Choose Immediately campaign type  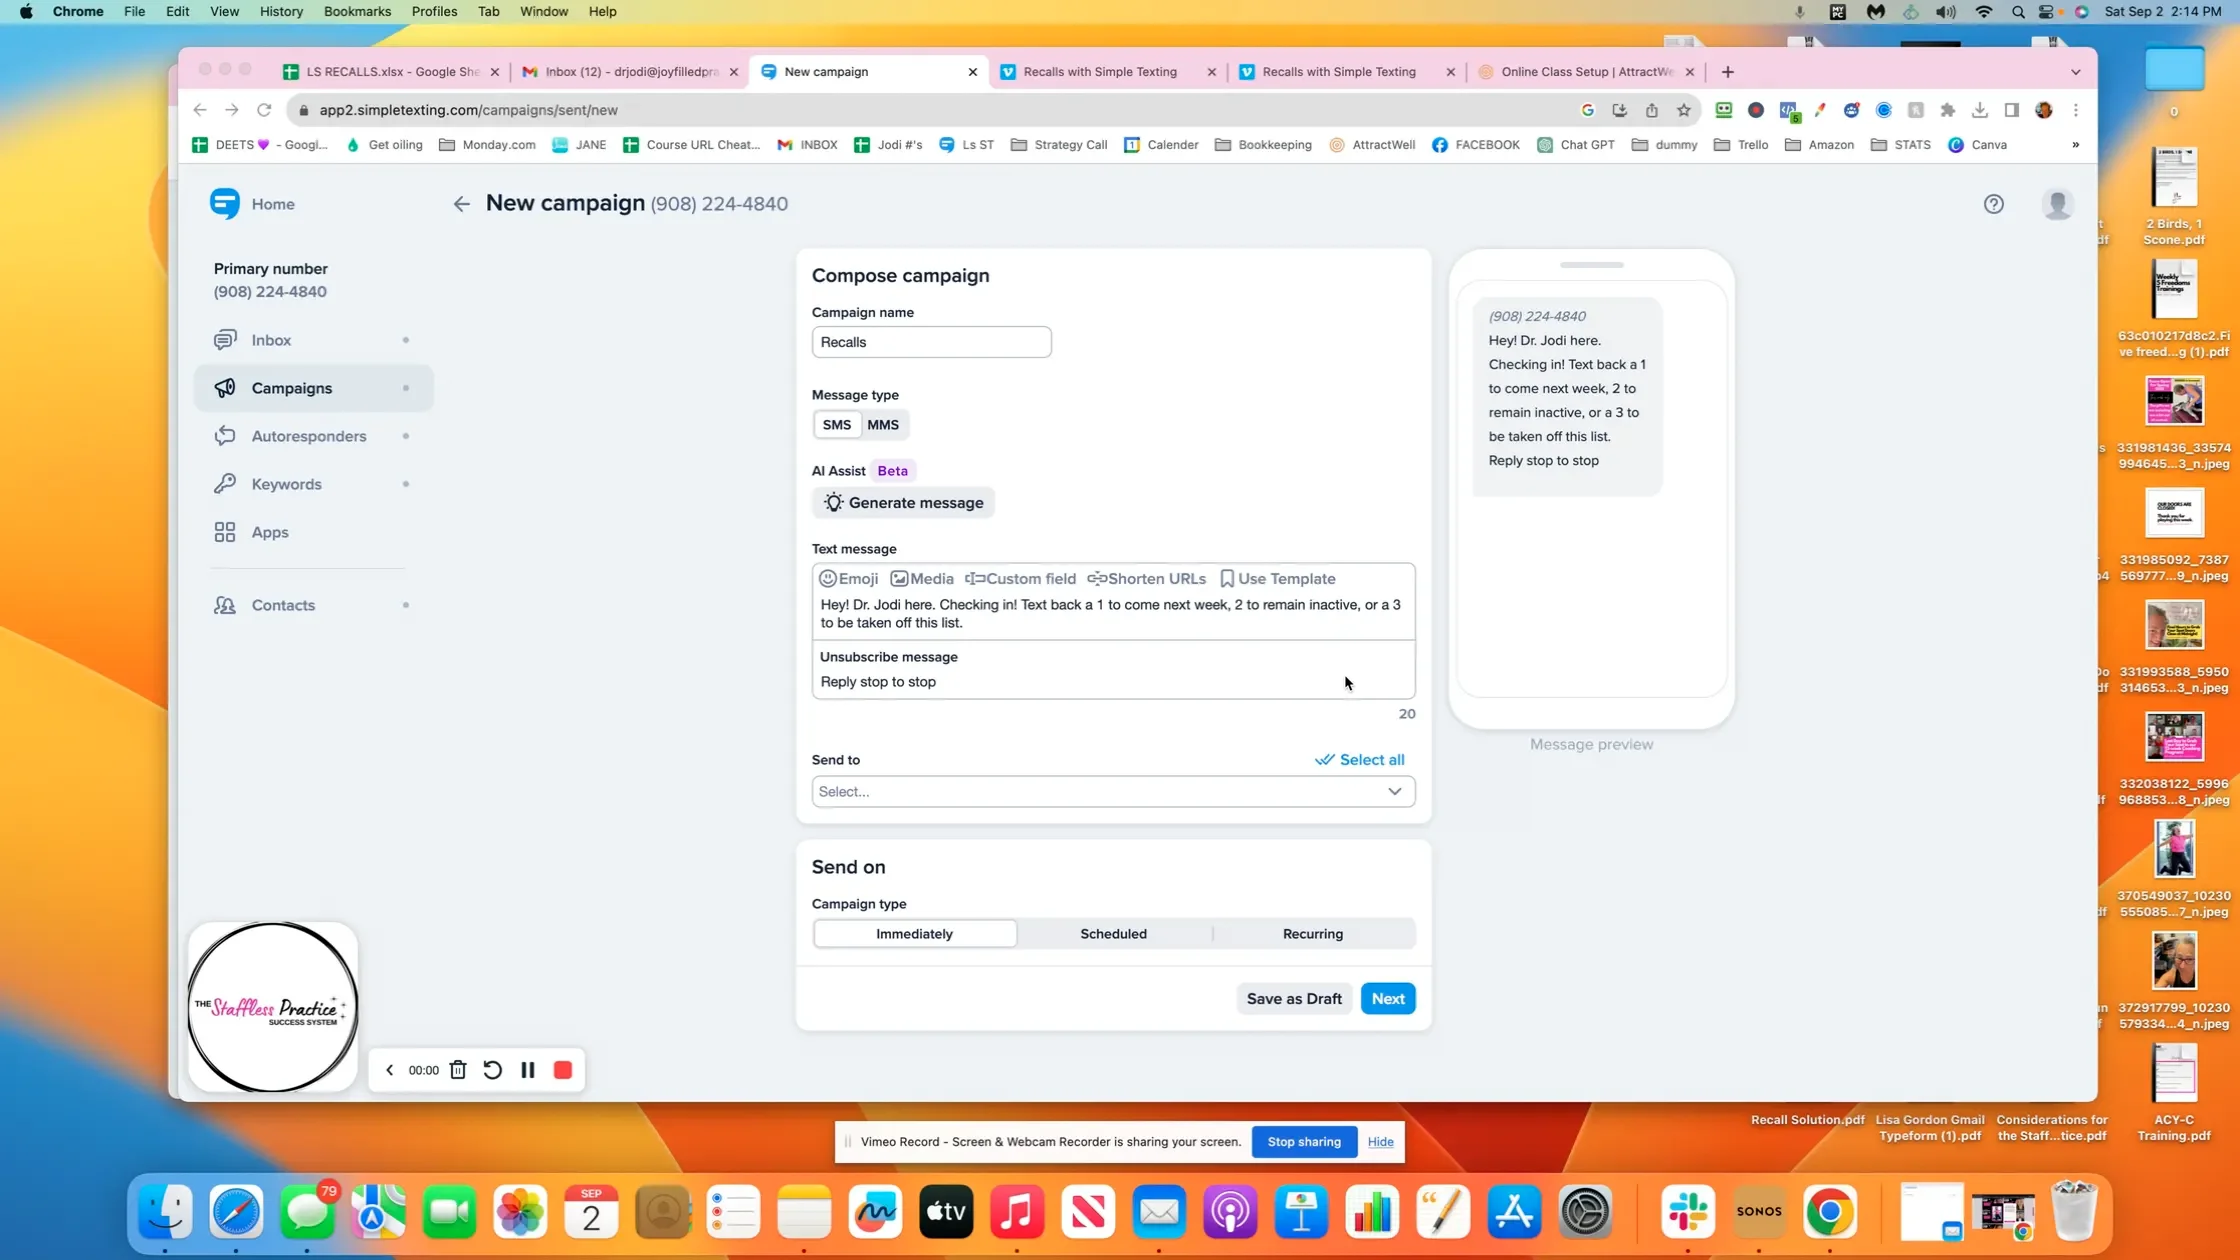(x=914, y=934)
